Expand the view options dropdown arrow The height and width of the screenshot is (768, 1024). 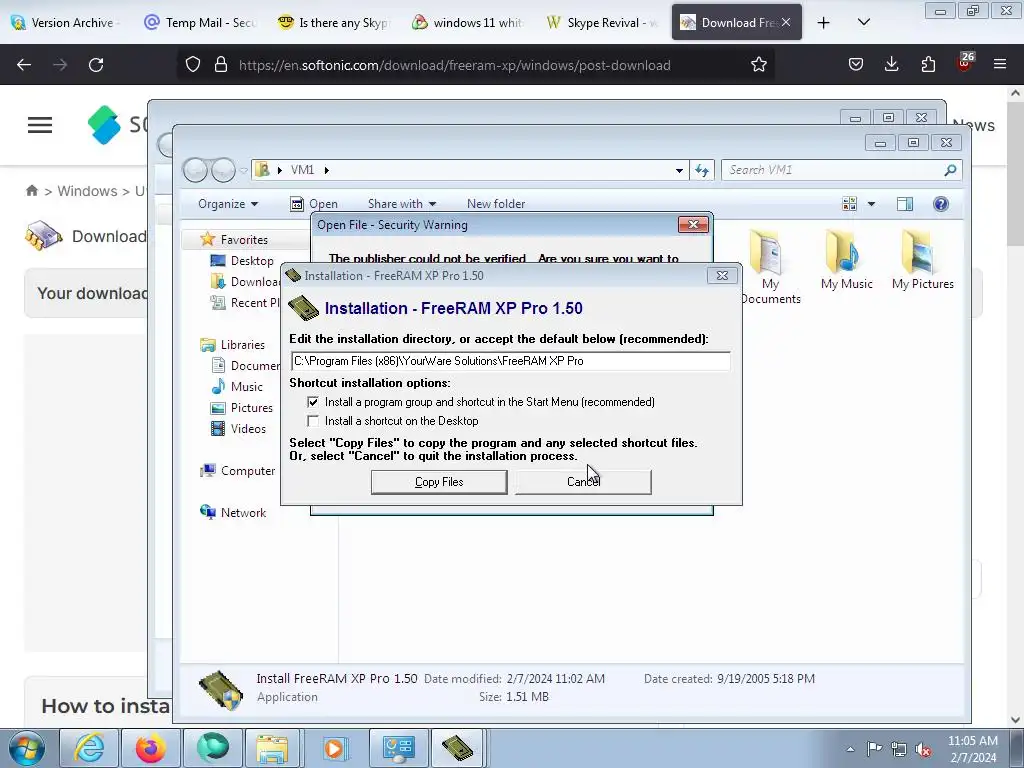click(x=871, y=204)
